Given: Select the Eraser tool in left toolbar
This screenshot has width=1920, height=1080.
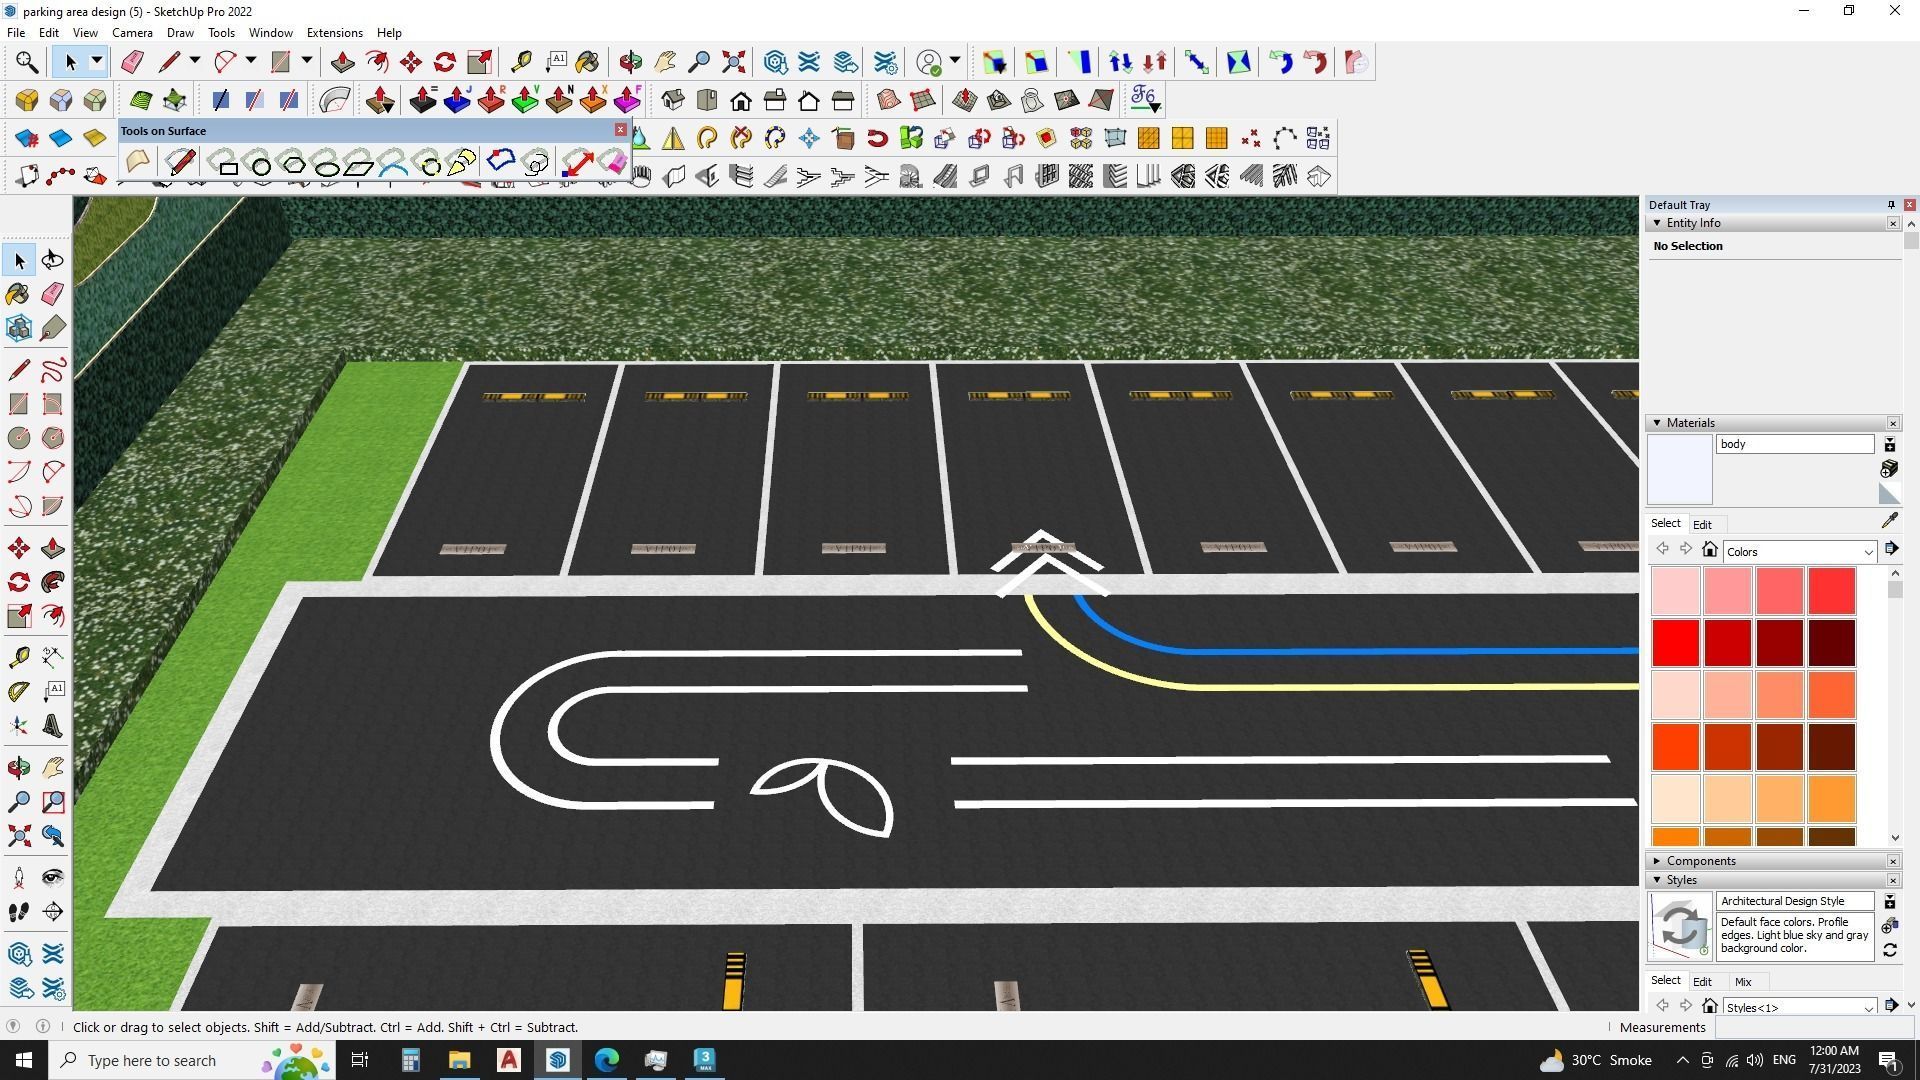Looking at the screenshot, I should click(x=53, y=294).
